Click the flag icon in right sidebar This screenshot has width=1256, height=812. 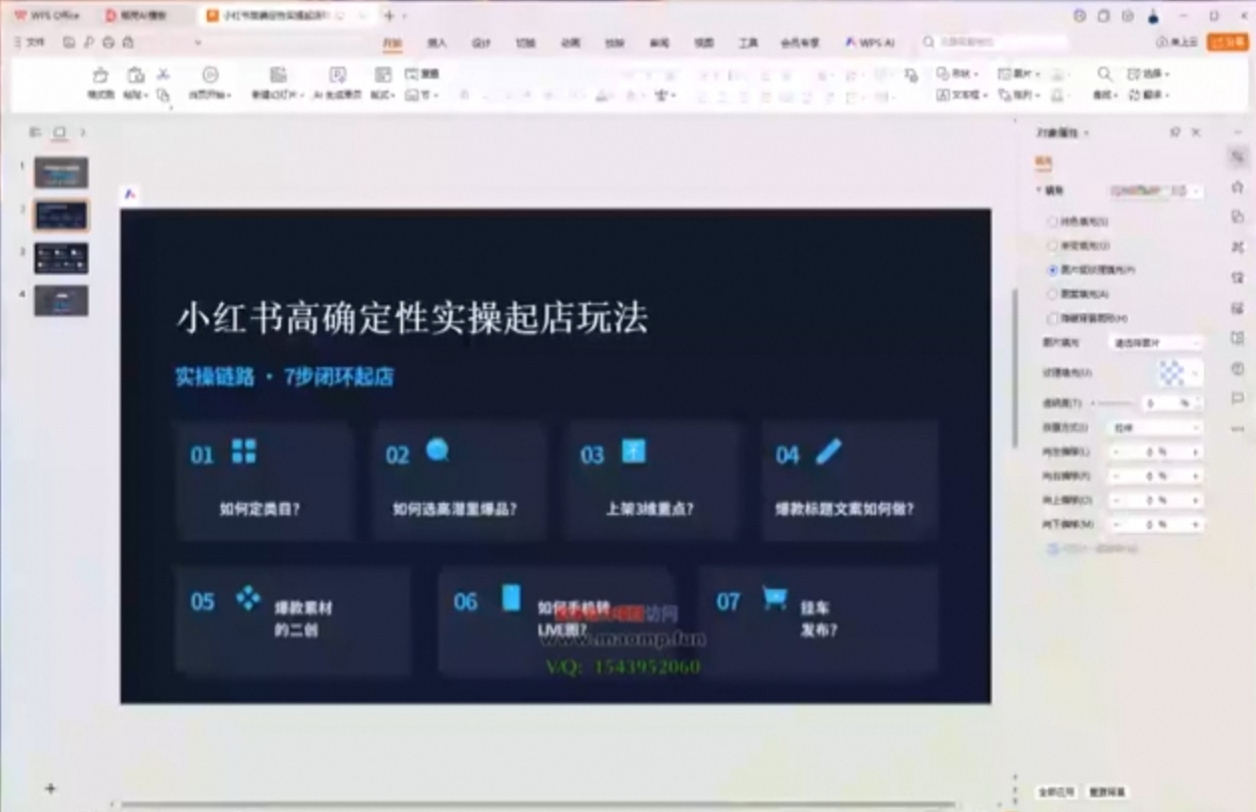coord(1238,398)
